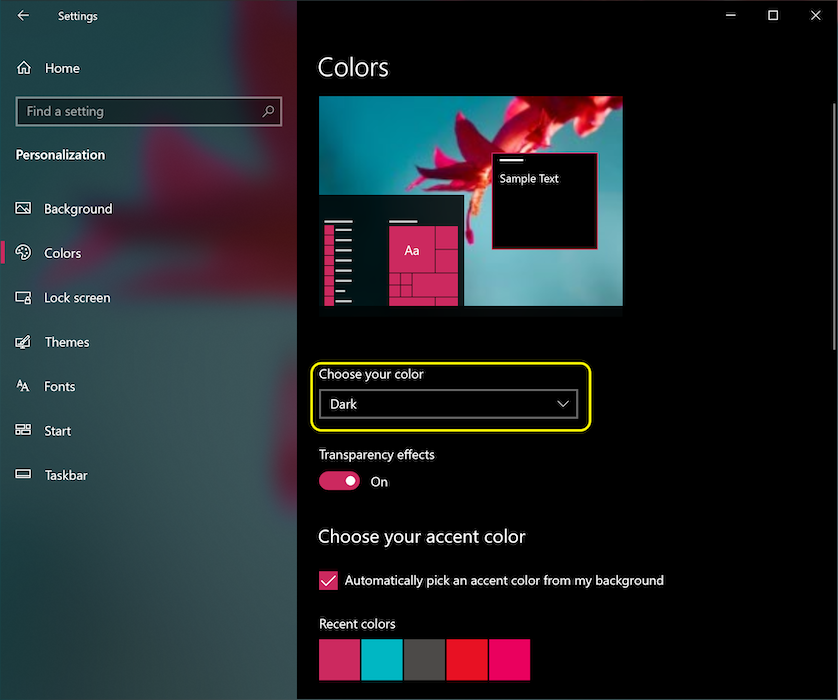Image resolution: width=838 pixels, height=700 pixels.
Task: Pick the teal recent color swatch
Action: [x=381, y=660]
